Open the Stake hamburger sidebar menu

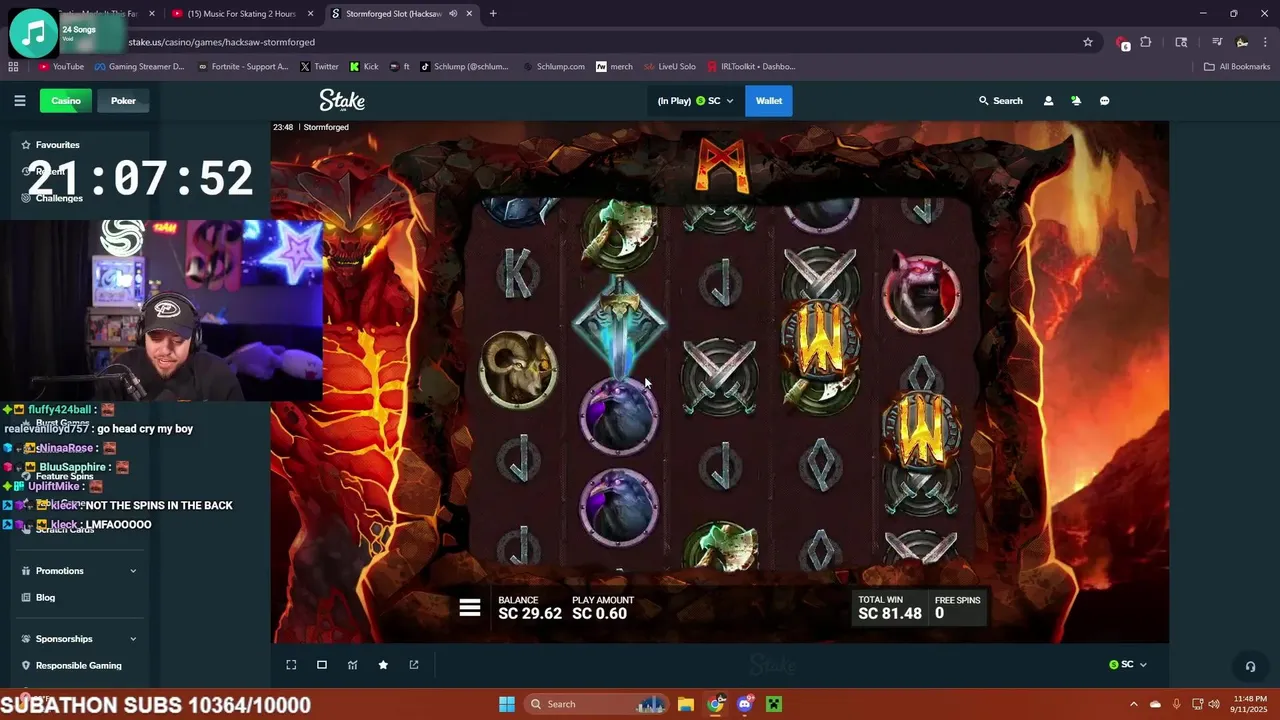(x=19, y=101)
